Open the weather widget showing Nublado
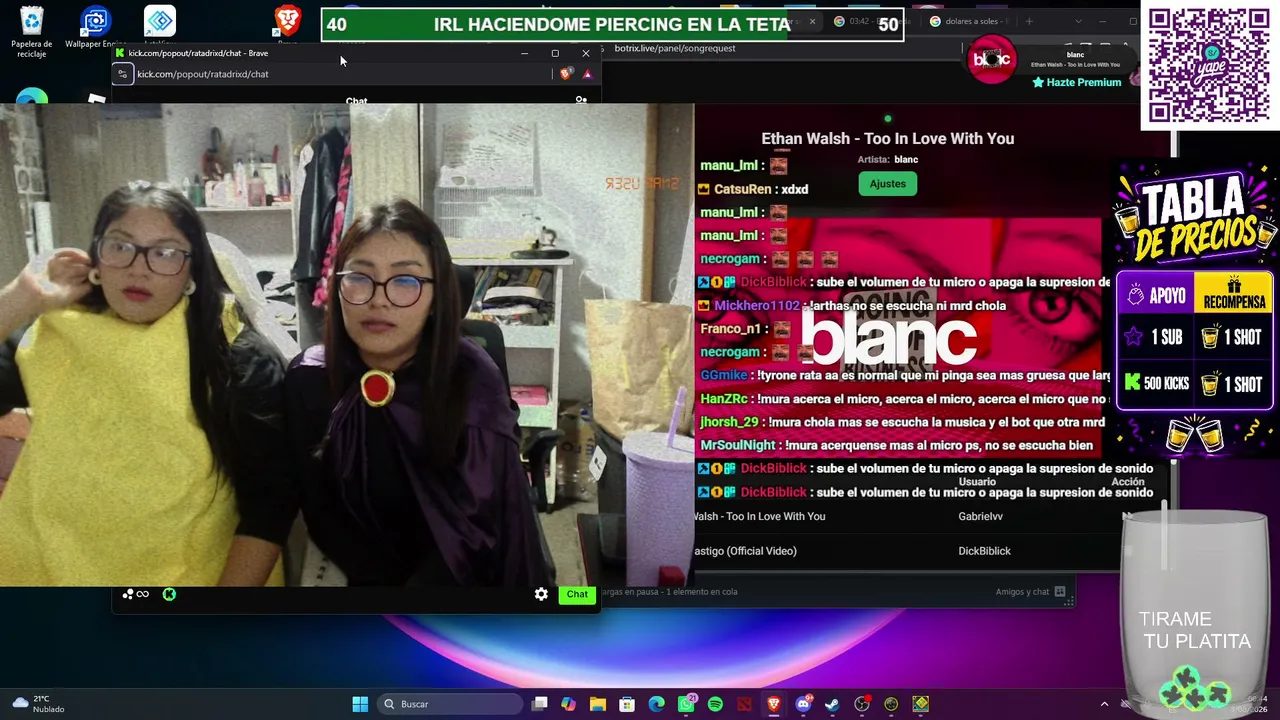 (38, 704)
